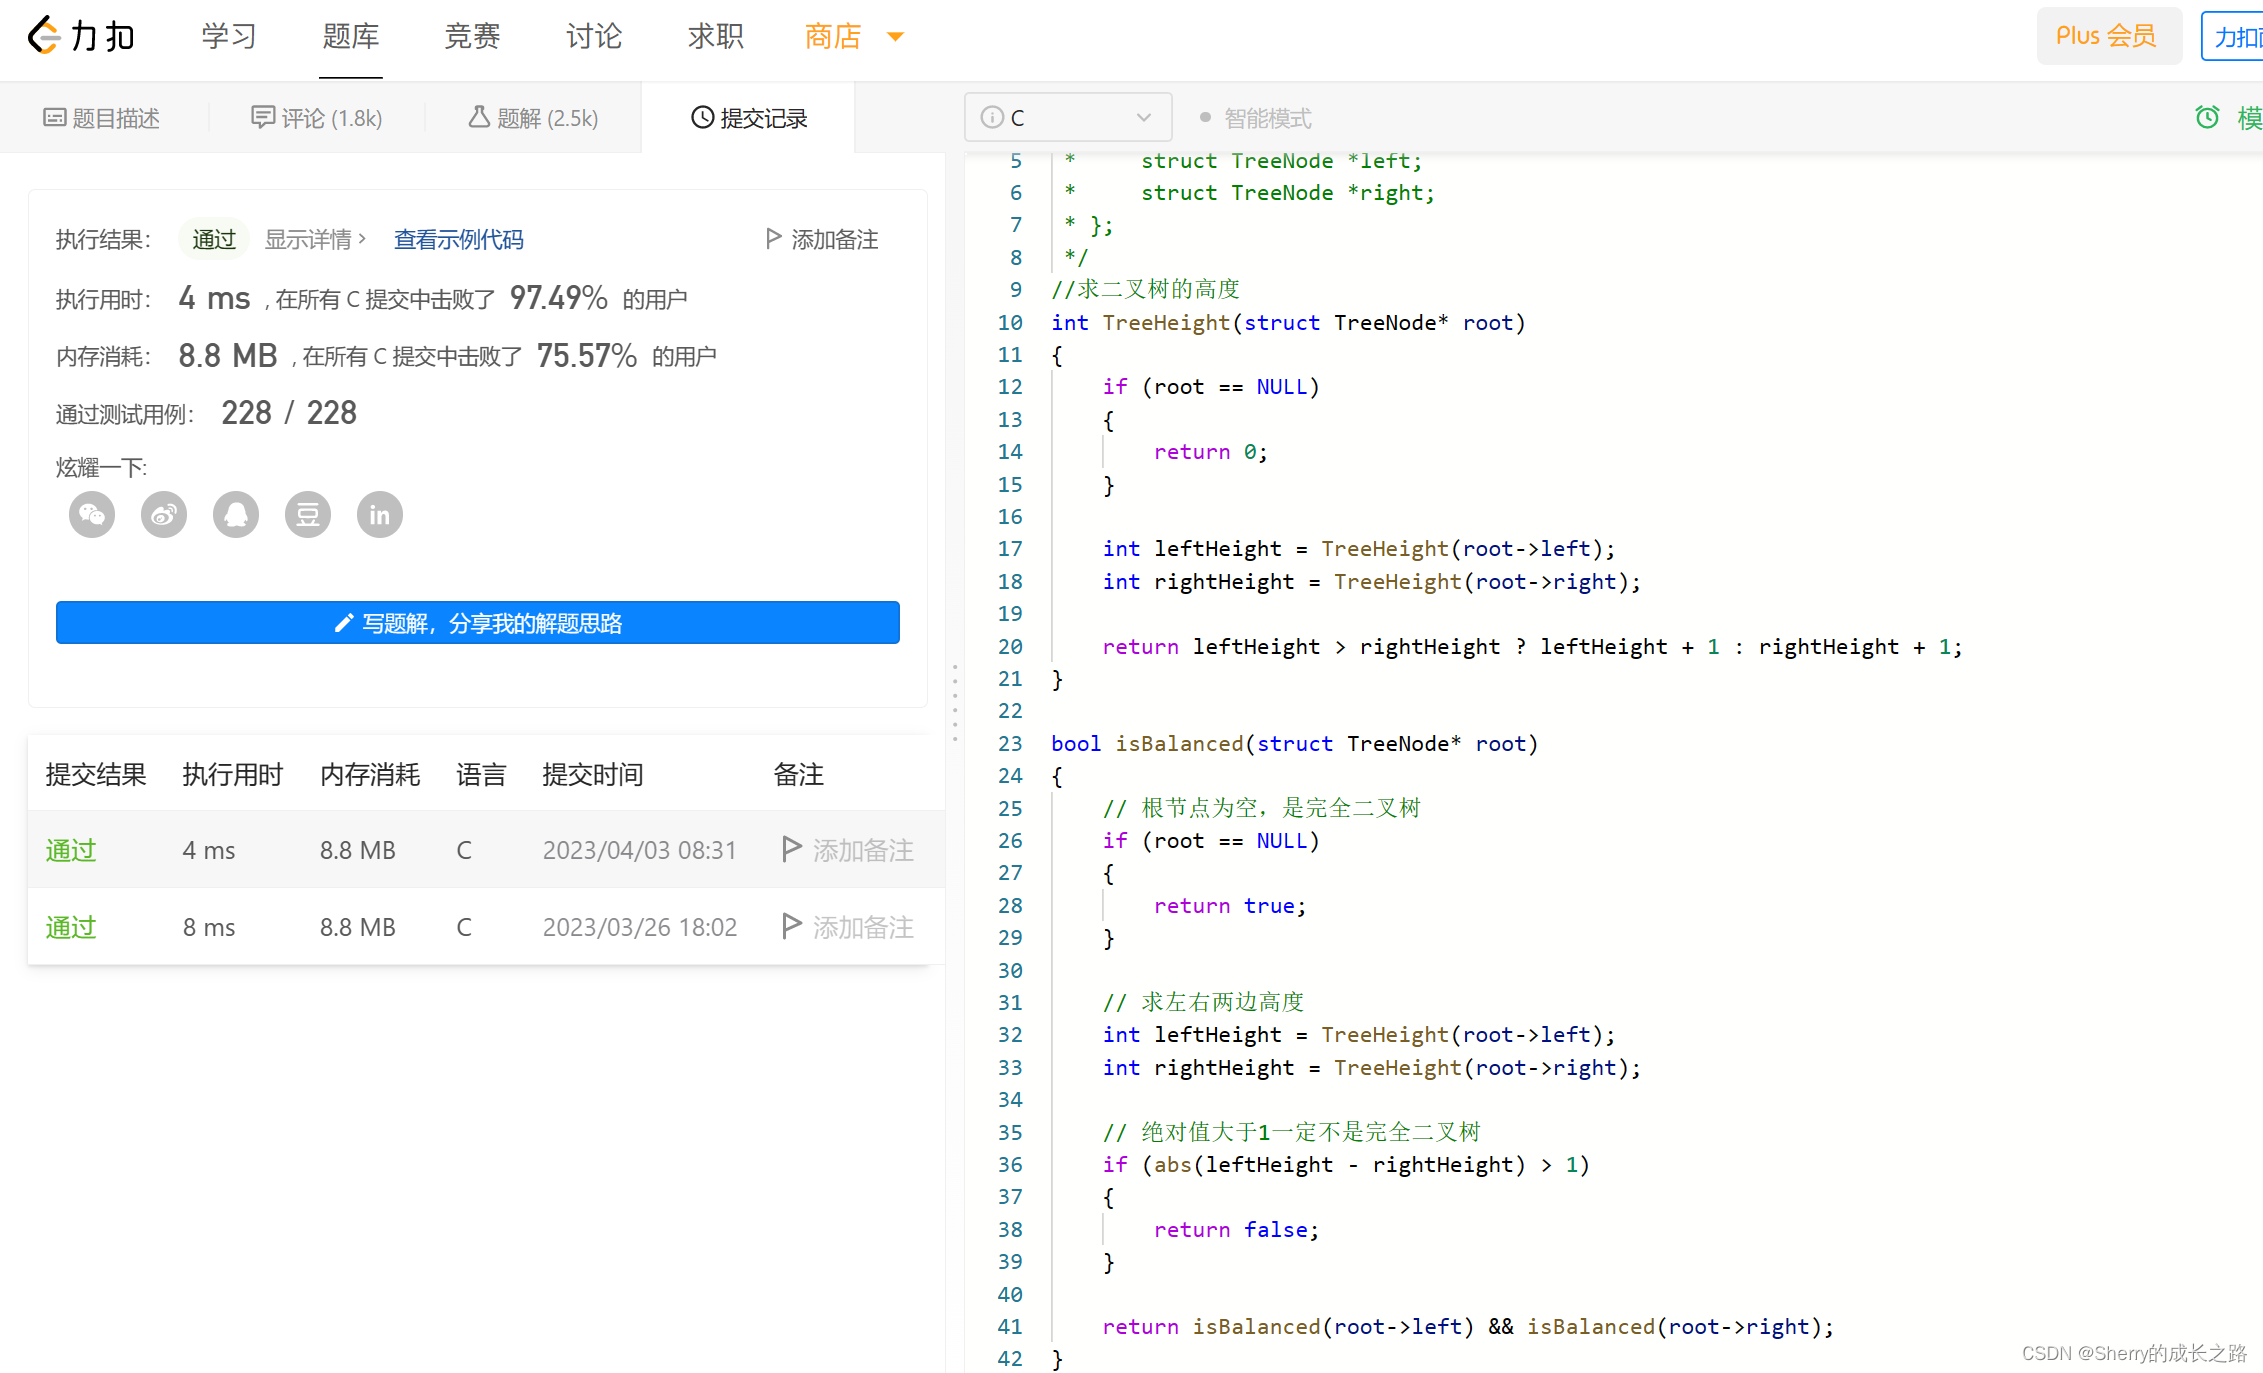Click 查看示例代码 link

[459, 240]
